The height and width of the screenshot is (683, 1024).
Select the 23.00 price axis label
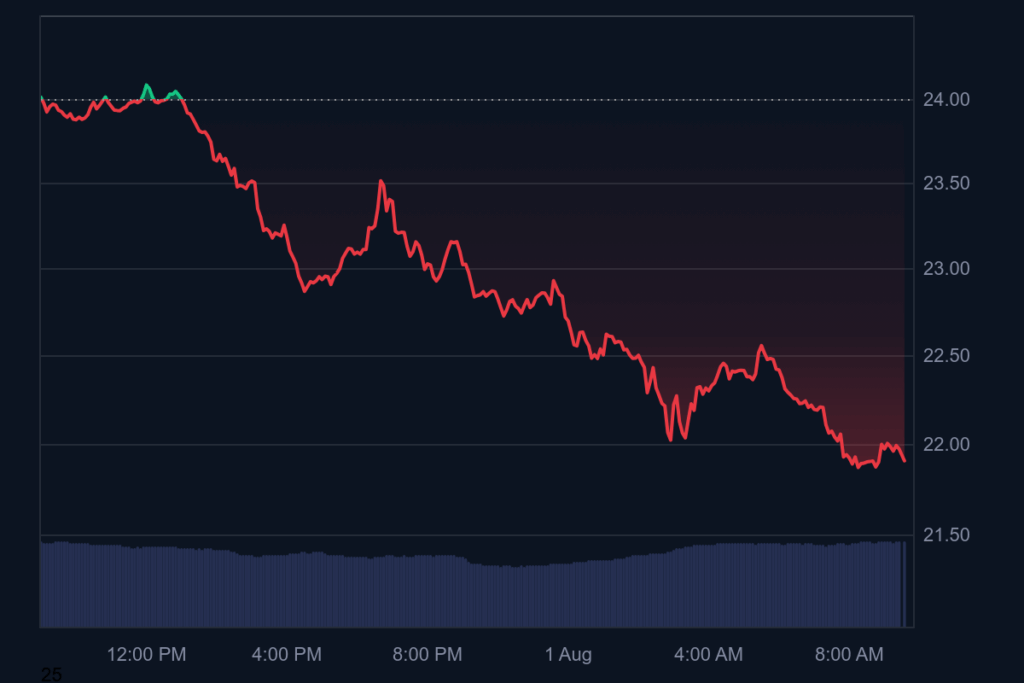945,269
